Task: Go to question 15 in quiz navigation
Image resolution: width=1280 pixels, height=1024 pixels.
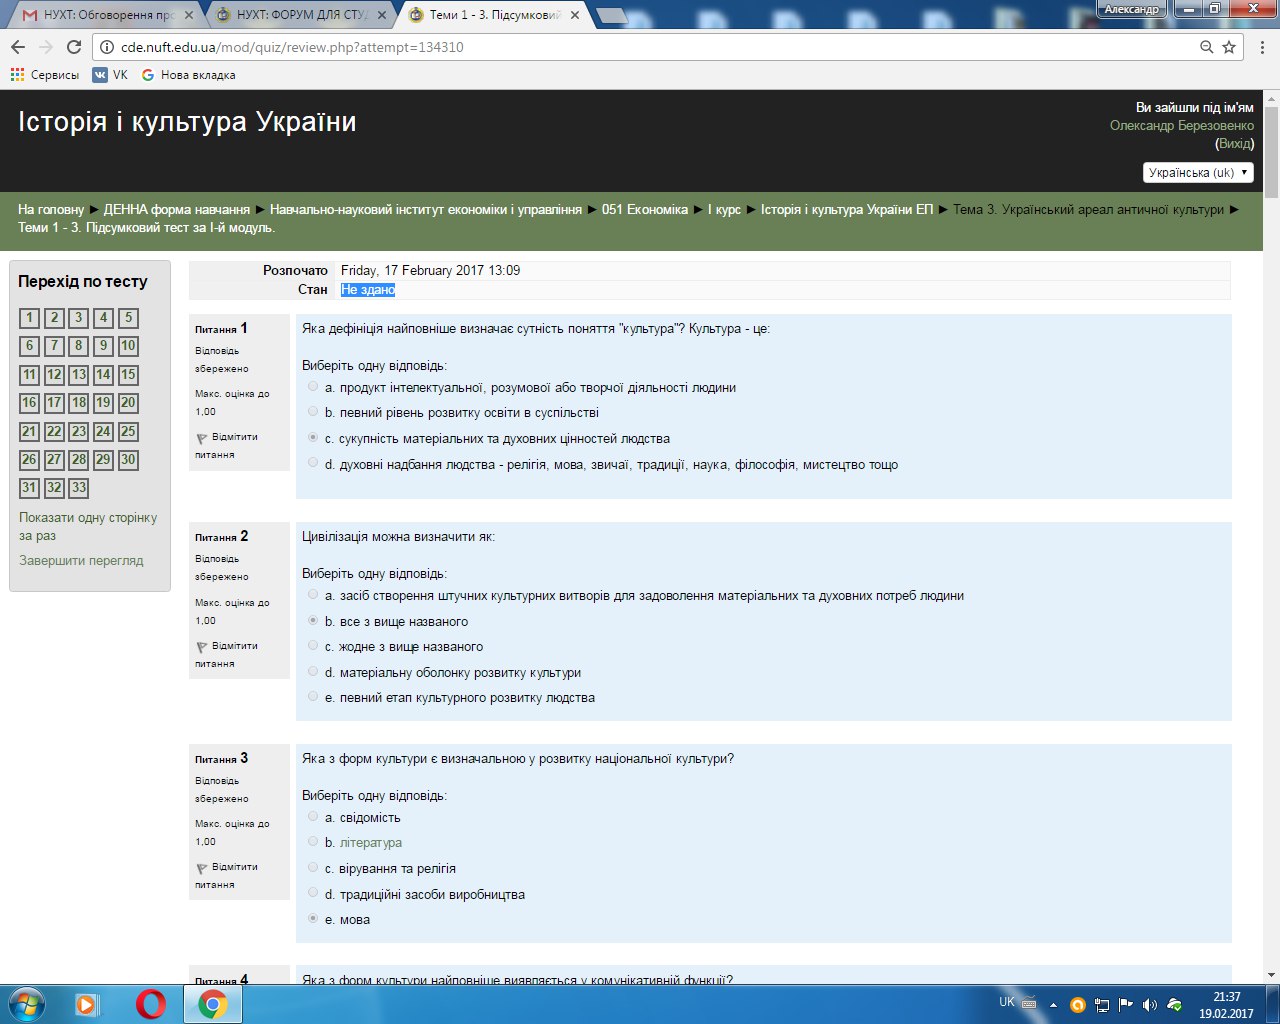Action: tap(128, 375)
